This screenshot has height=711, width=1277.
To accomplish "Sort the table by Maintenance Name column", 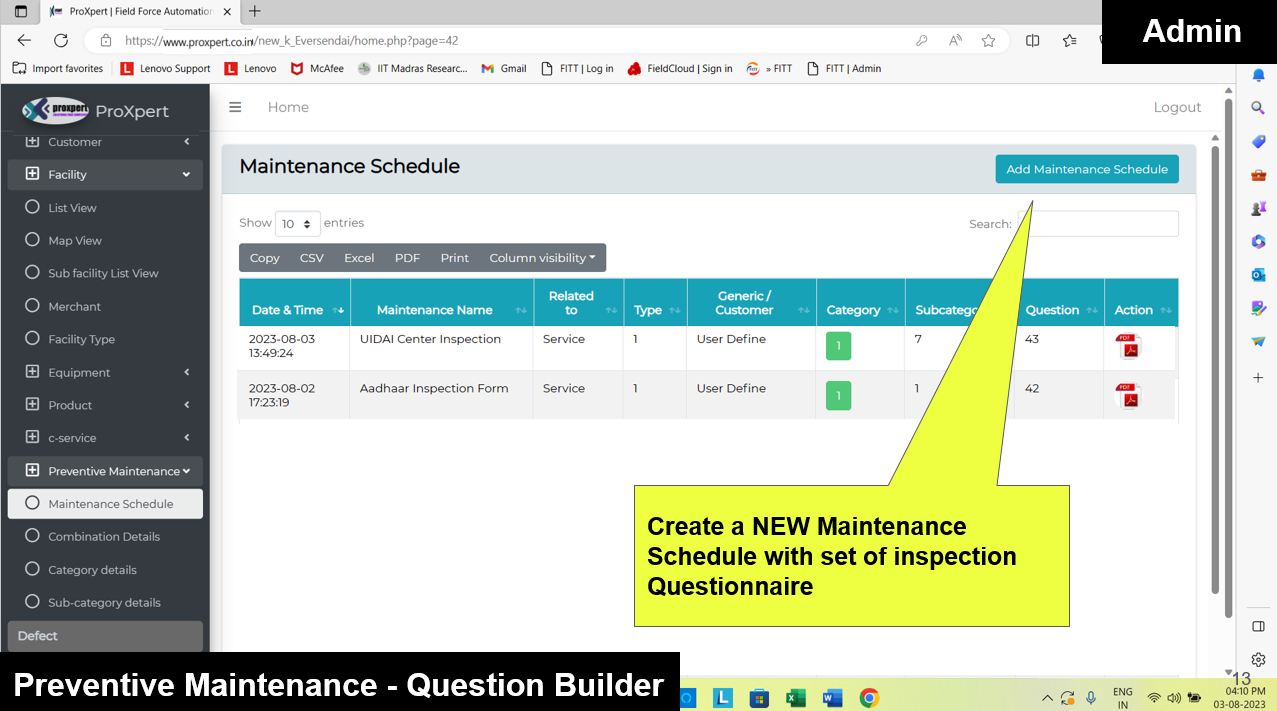I will pos(435,310).
